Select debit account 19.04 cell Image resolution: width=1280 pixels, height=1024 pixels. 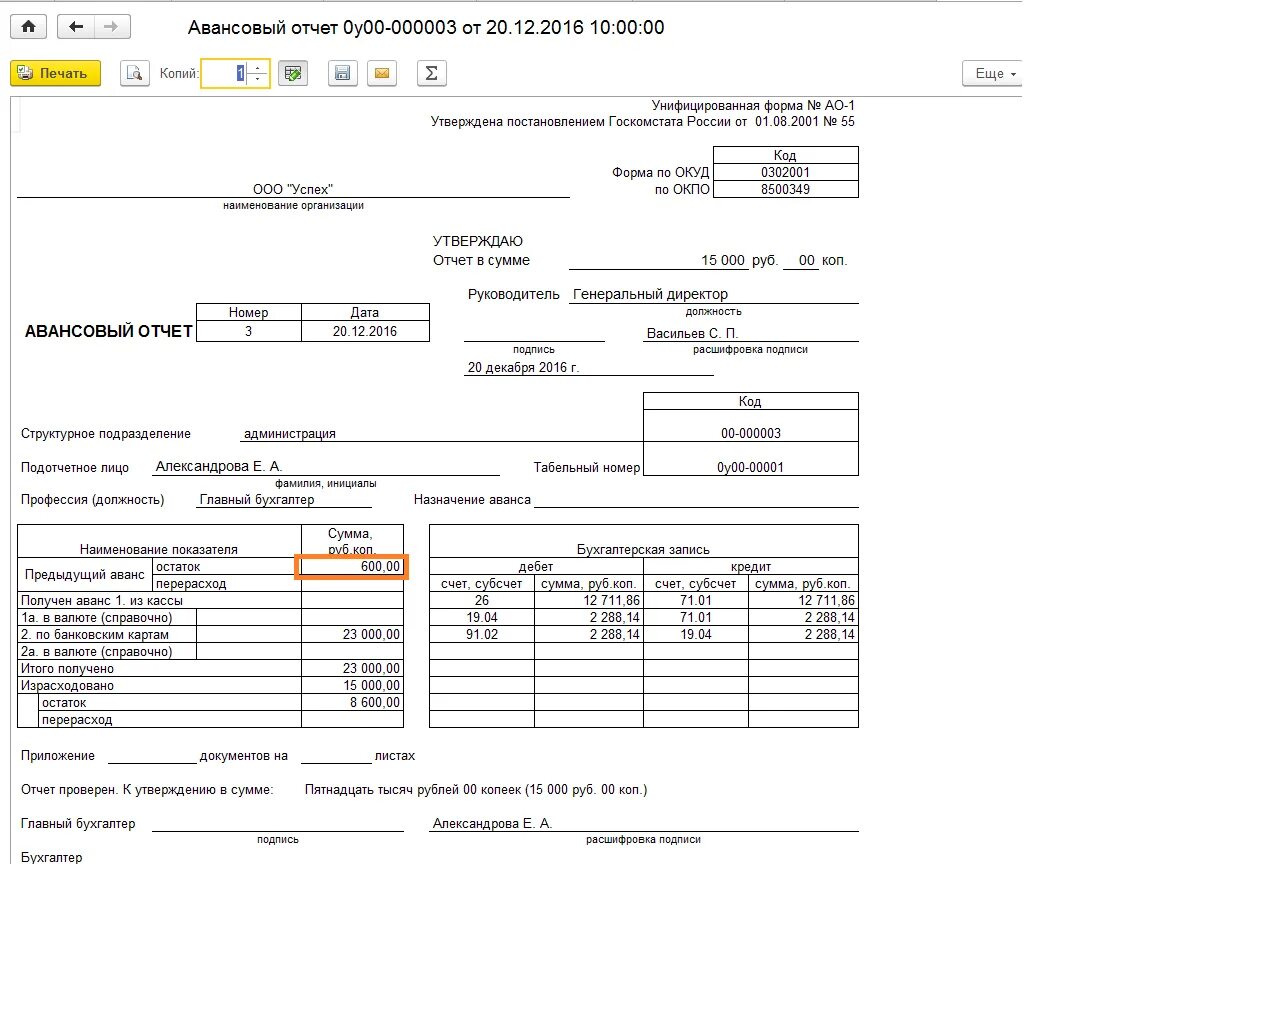[482, 617]
